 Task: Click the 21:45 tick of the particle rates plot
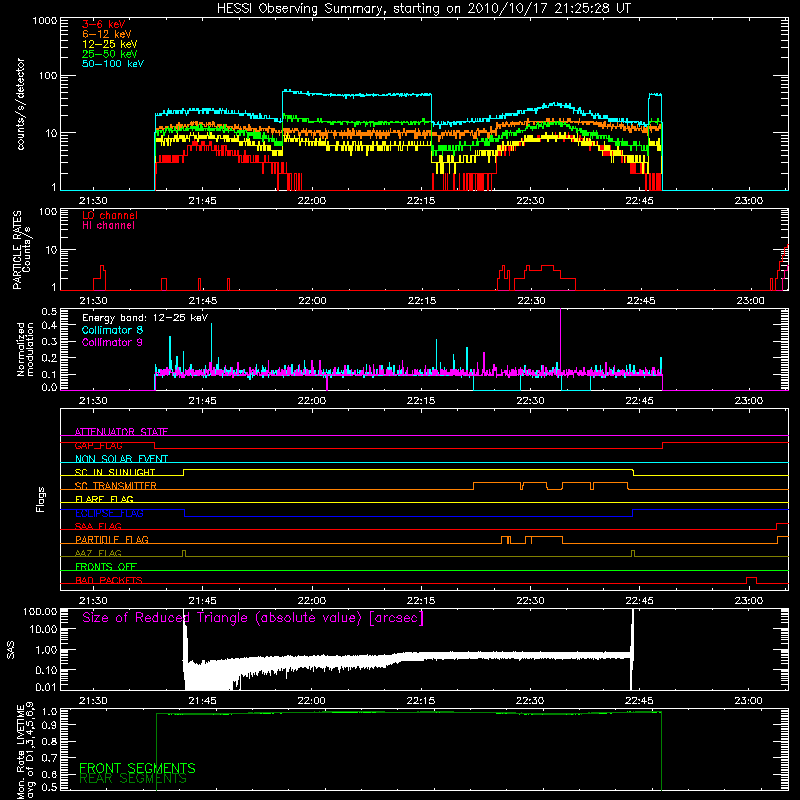tap(203, 301)
